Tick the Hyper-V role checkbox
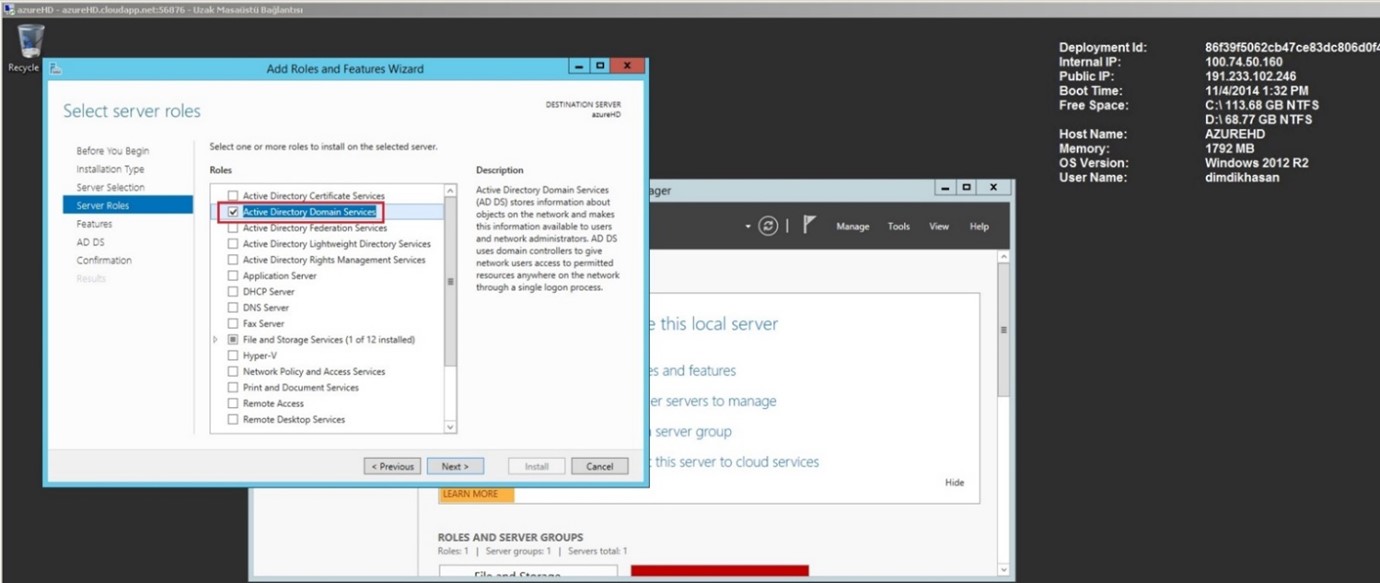The width and height of the screenshot is (1380, 583). tap(233, 356)
